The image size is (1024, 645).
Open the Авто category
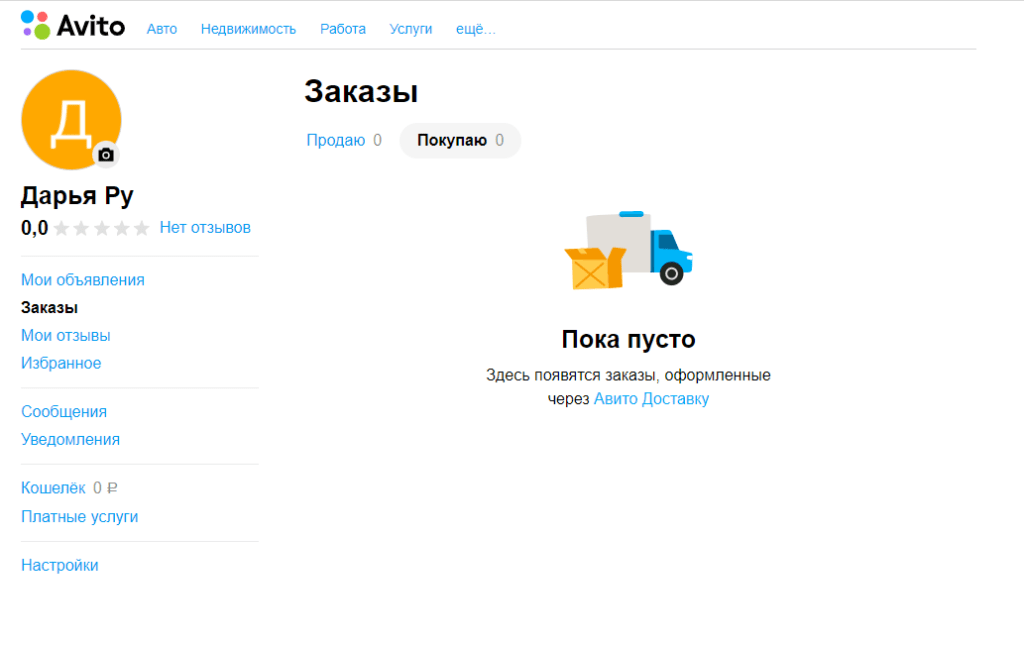162,29
